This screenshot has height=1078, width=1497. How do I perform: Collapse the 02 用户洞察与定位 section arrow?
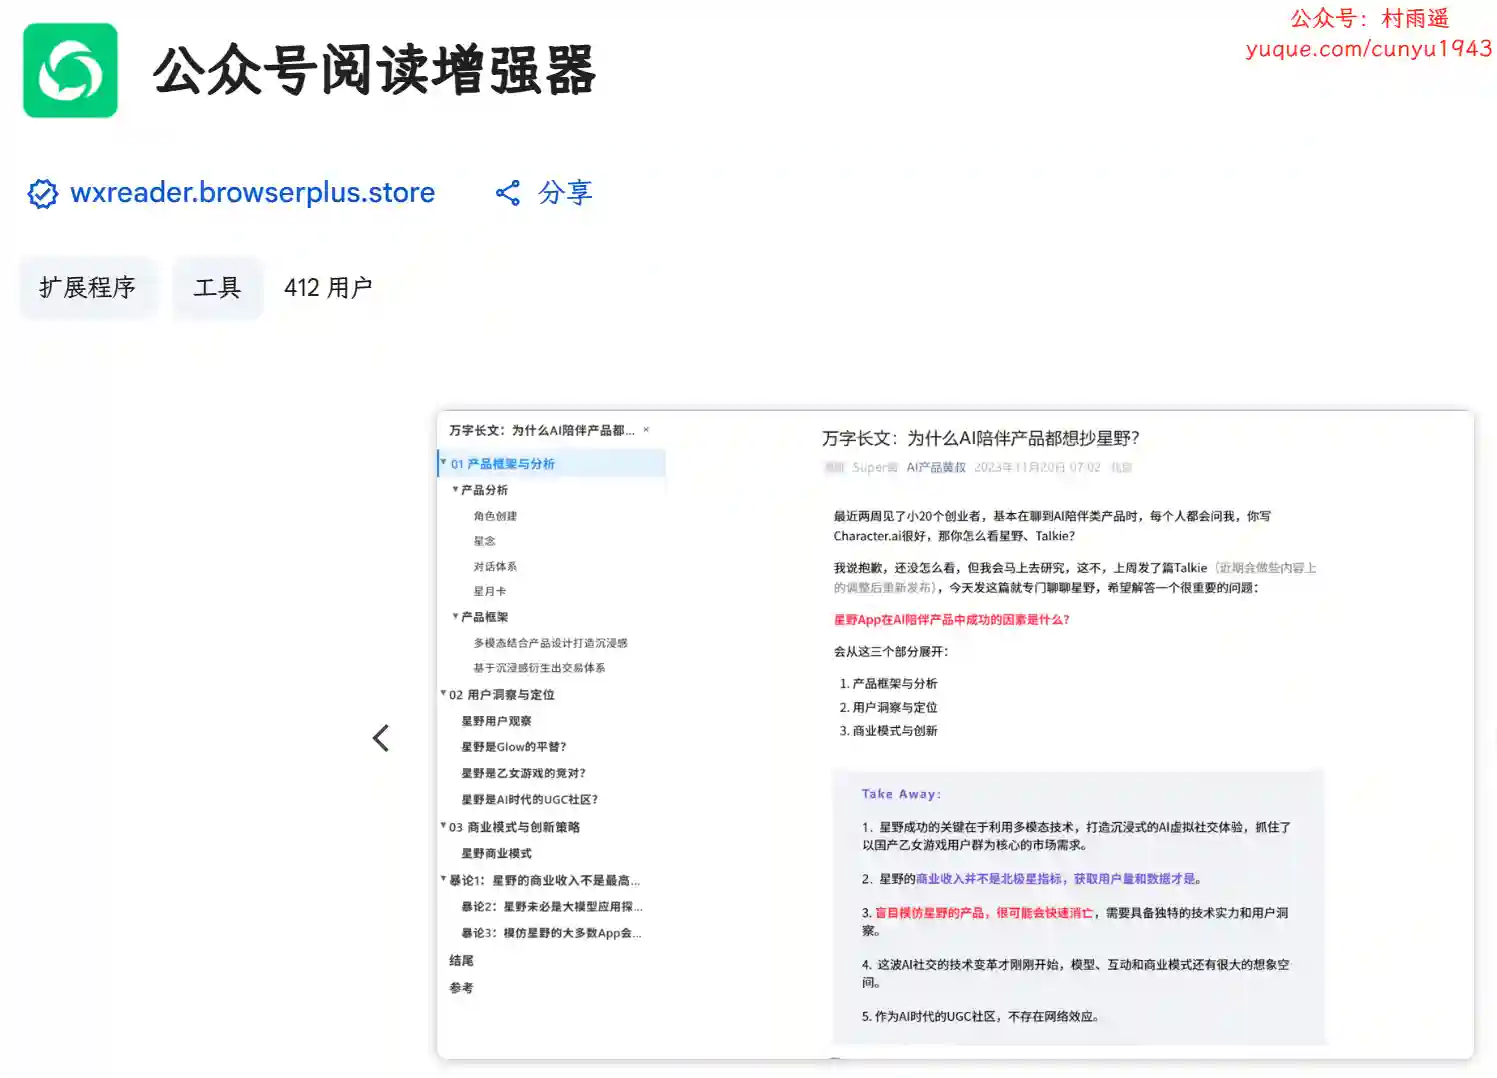click(443, 694)
